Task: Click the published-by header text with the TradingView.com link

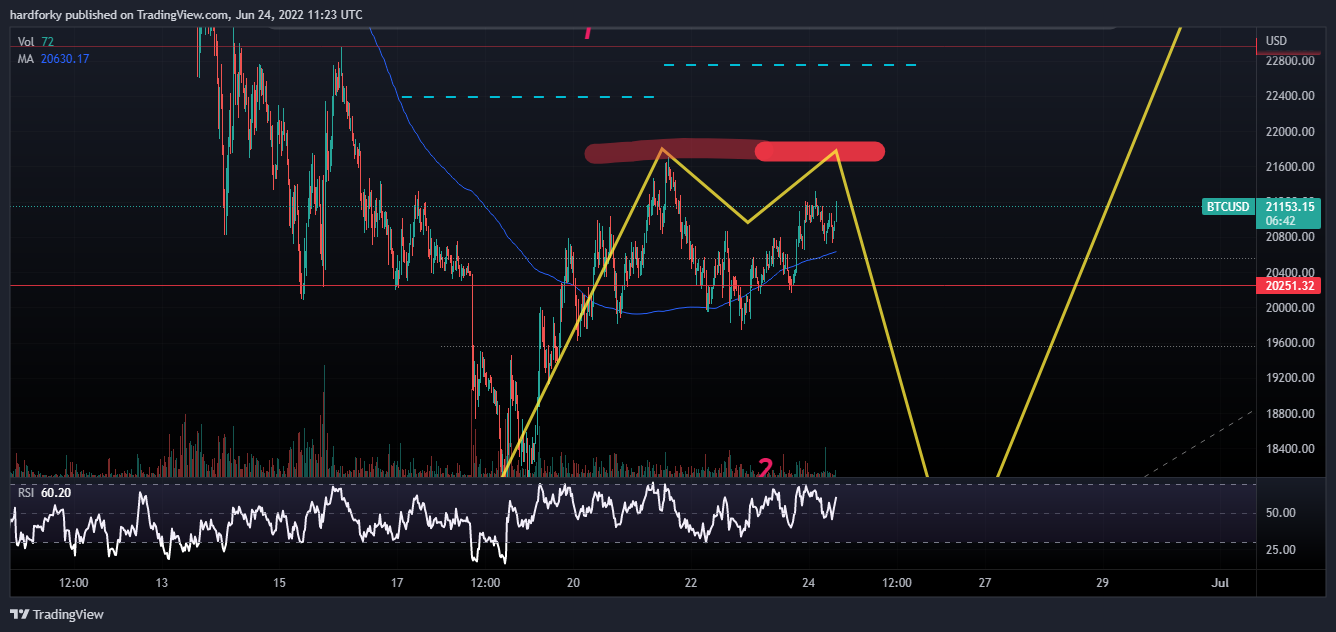Action: 186,15
